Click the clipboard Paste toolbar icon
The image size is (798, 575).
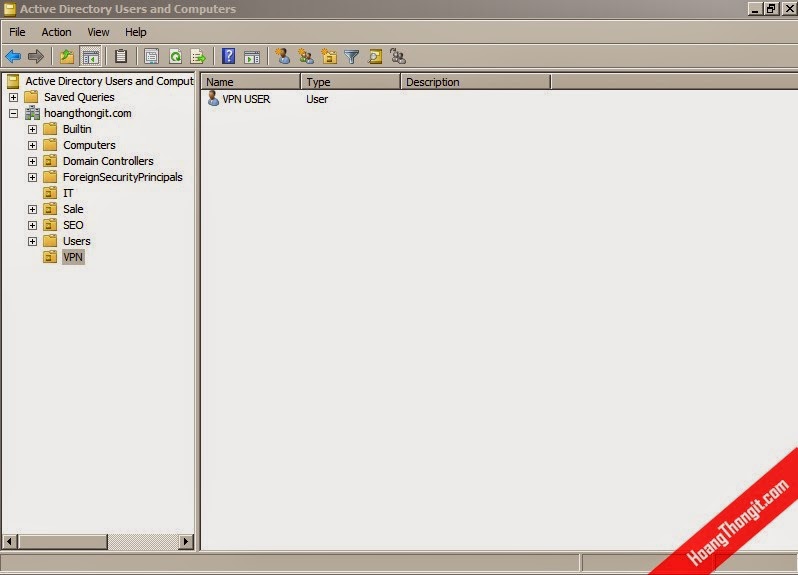coord(121,56)
